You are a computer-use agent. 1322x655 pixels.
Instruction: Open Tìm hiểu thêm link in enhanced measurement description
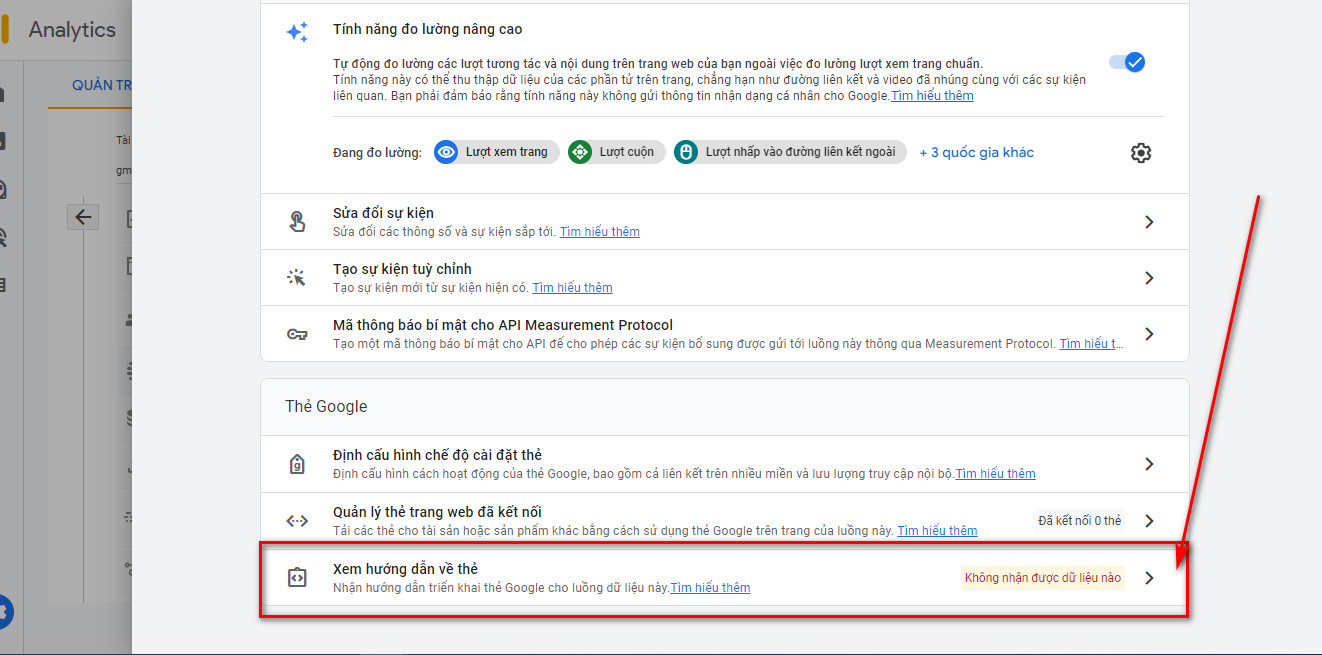932,96
